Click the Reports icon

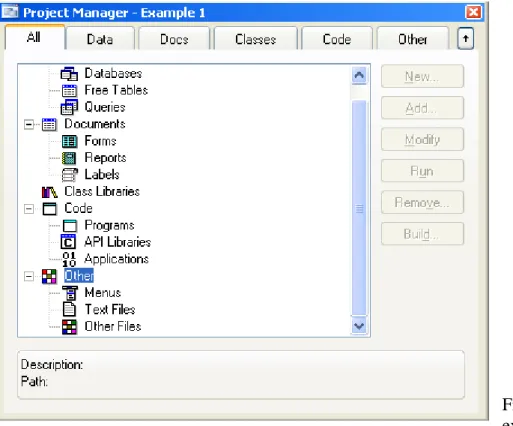point(69,158)
